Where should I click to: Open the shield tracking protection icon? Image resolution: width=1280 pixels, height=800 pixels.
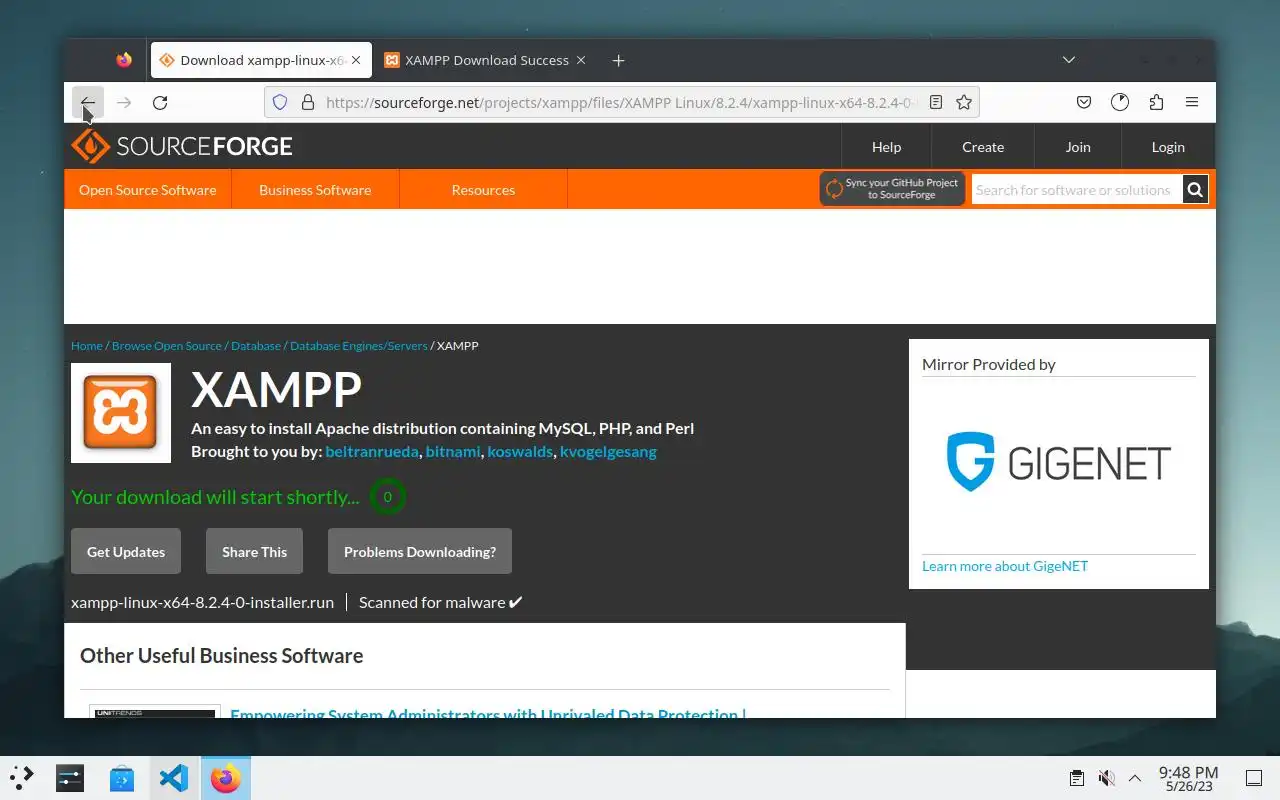coord(280,102)
